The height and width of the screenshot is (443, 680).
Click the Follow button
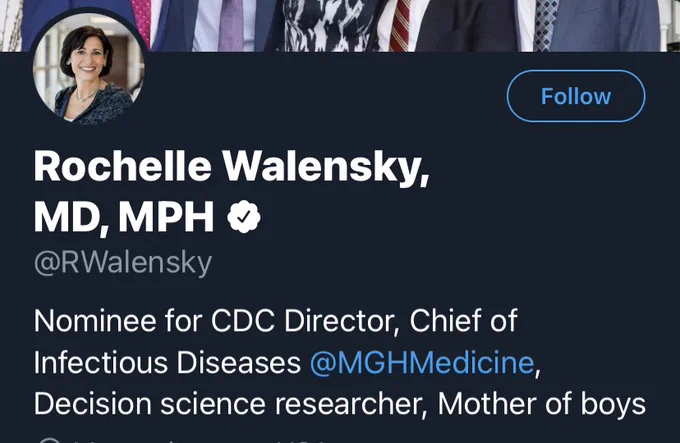pyautogui.click(x=576, y=96)
